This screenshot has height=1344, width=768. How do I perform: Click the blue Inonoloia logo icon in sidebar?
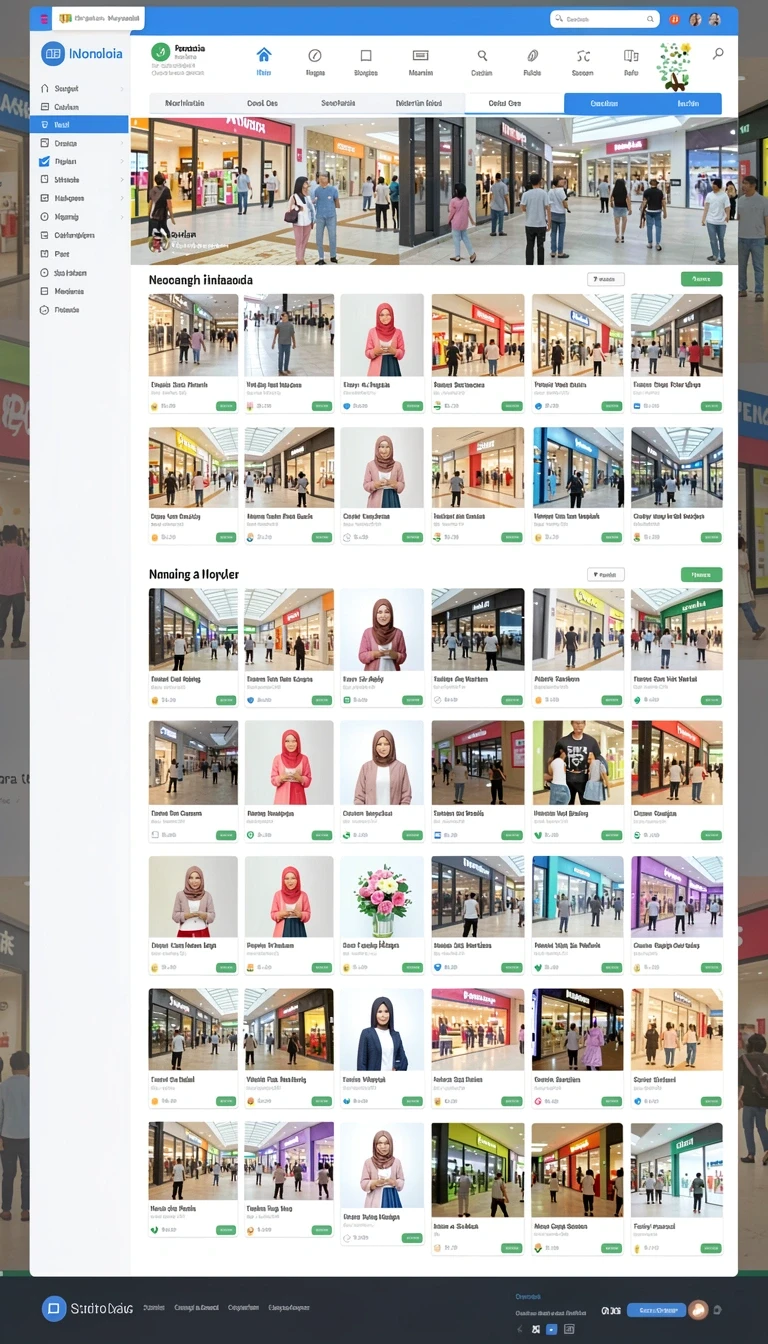point(53,54)
